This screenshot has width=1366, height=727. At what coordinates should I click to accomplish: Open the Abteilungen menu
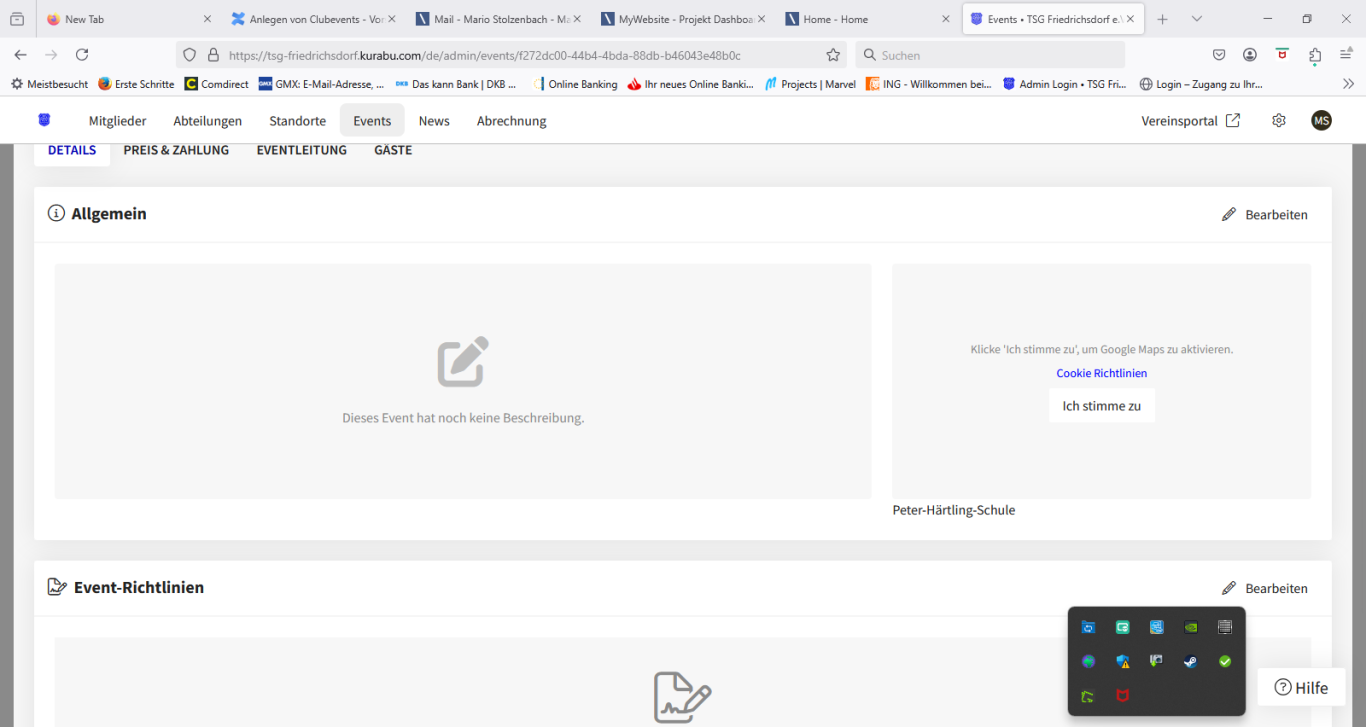coord(207,120)
